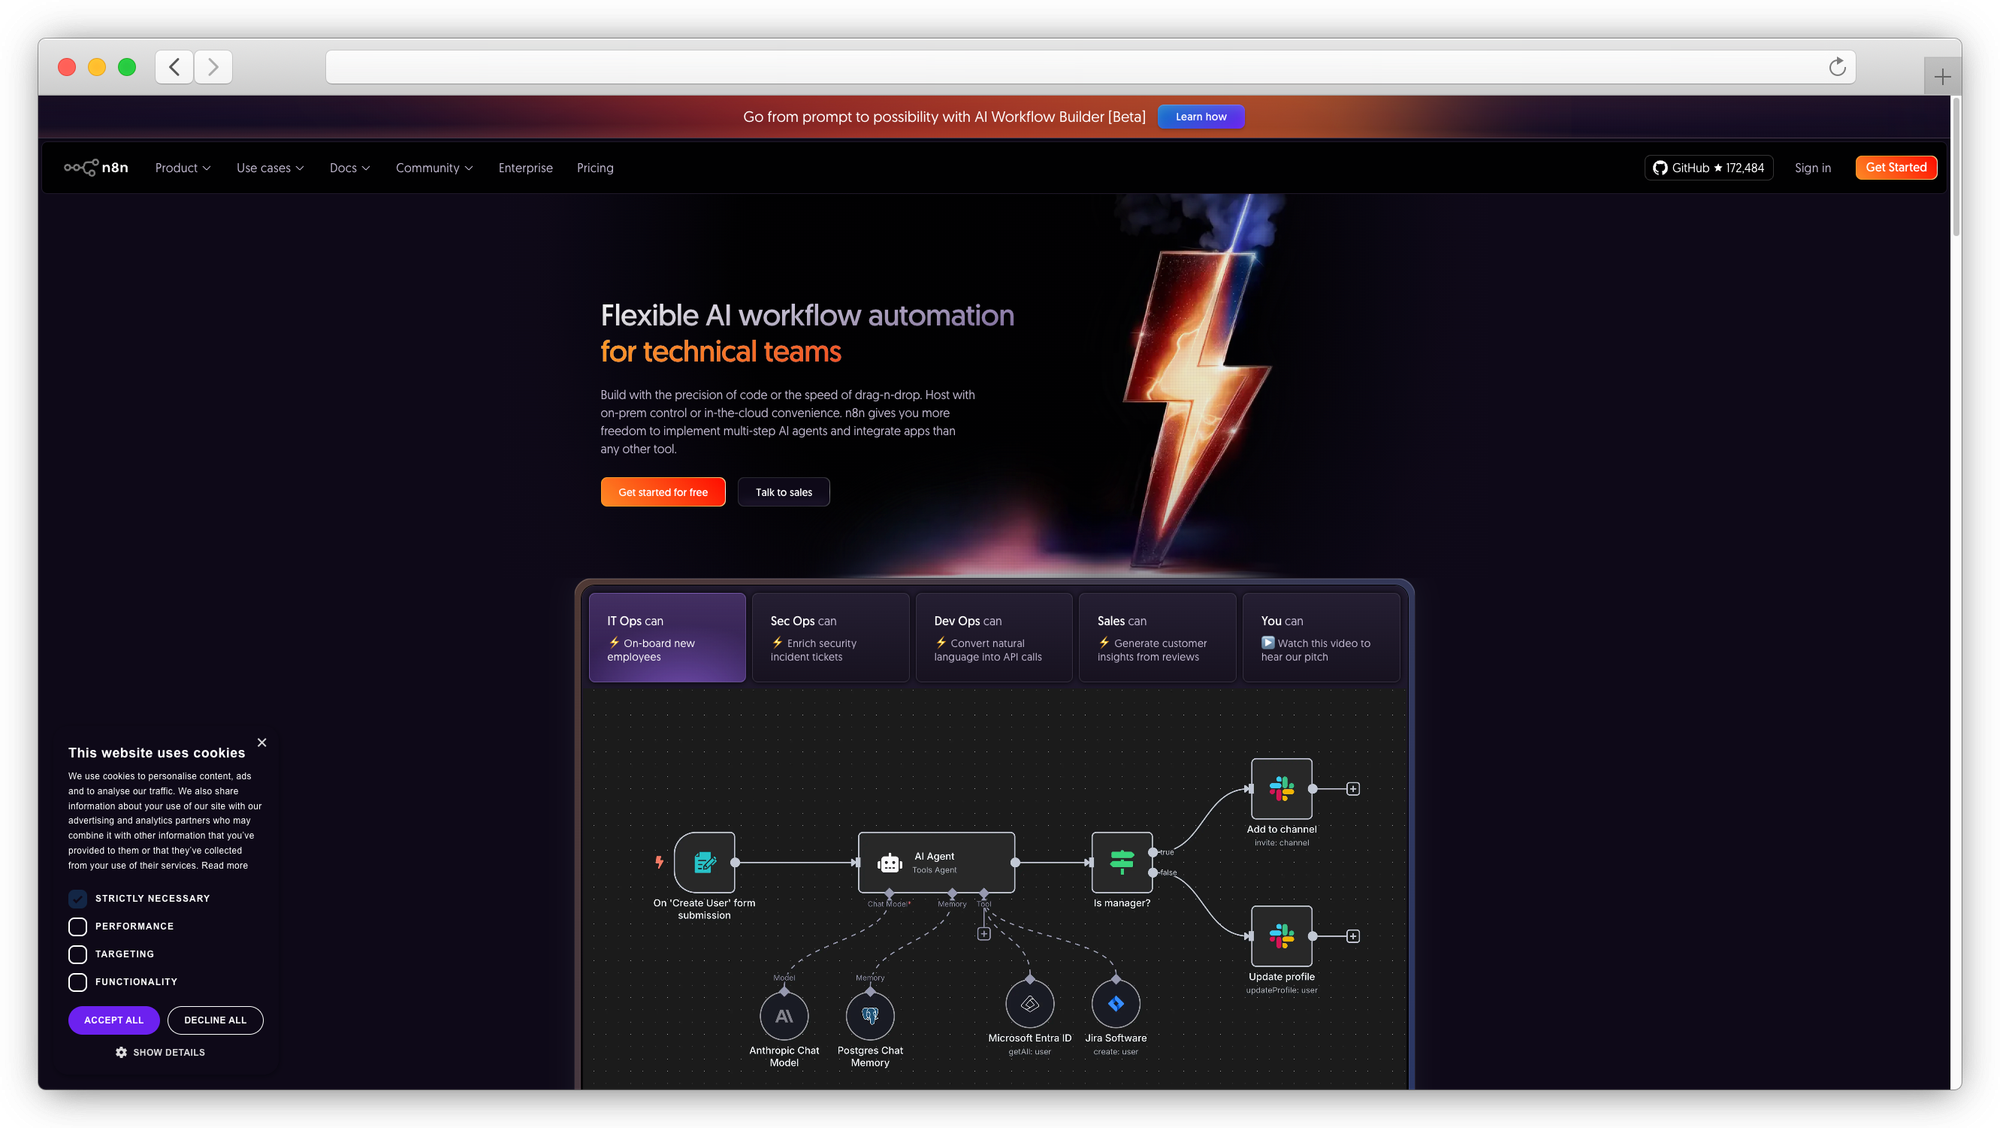Select the Postgres Chat Memory node icon
2000x1128 pixels.
click(870, 1016)
